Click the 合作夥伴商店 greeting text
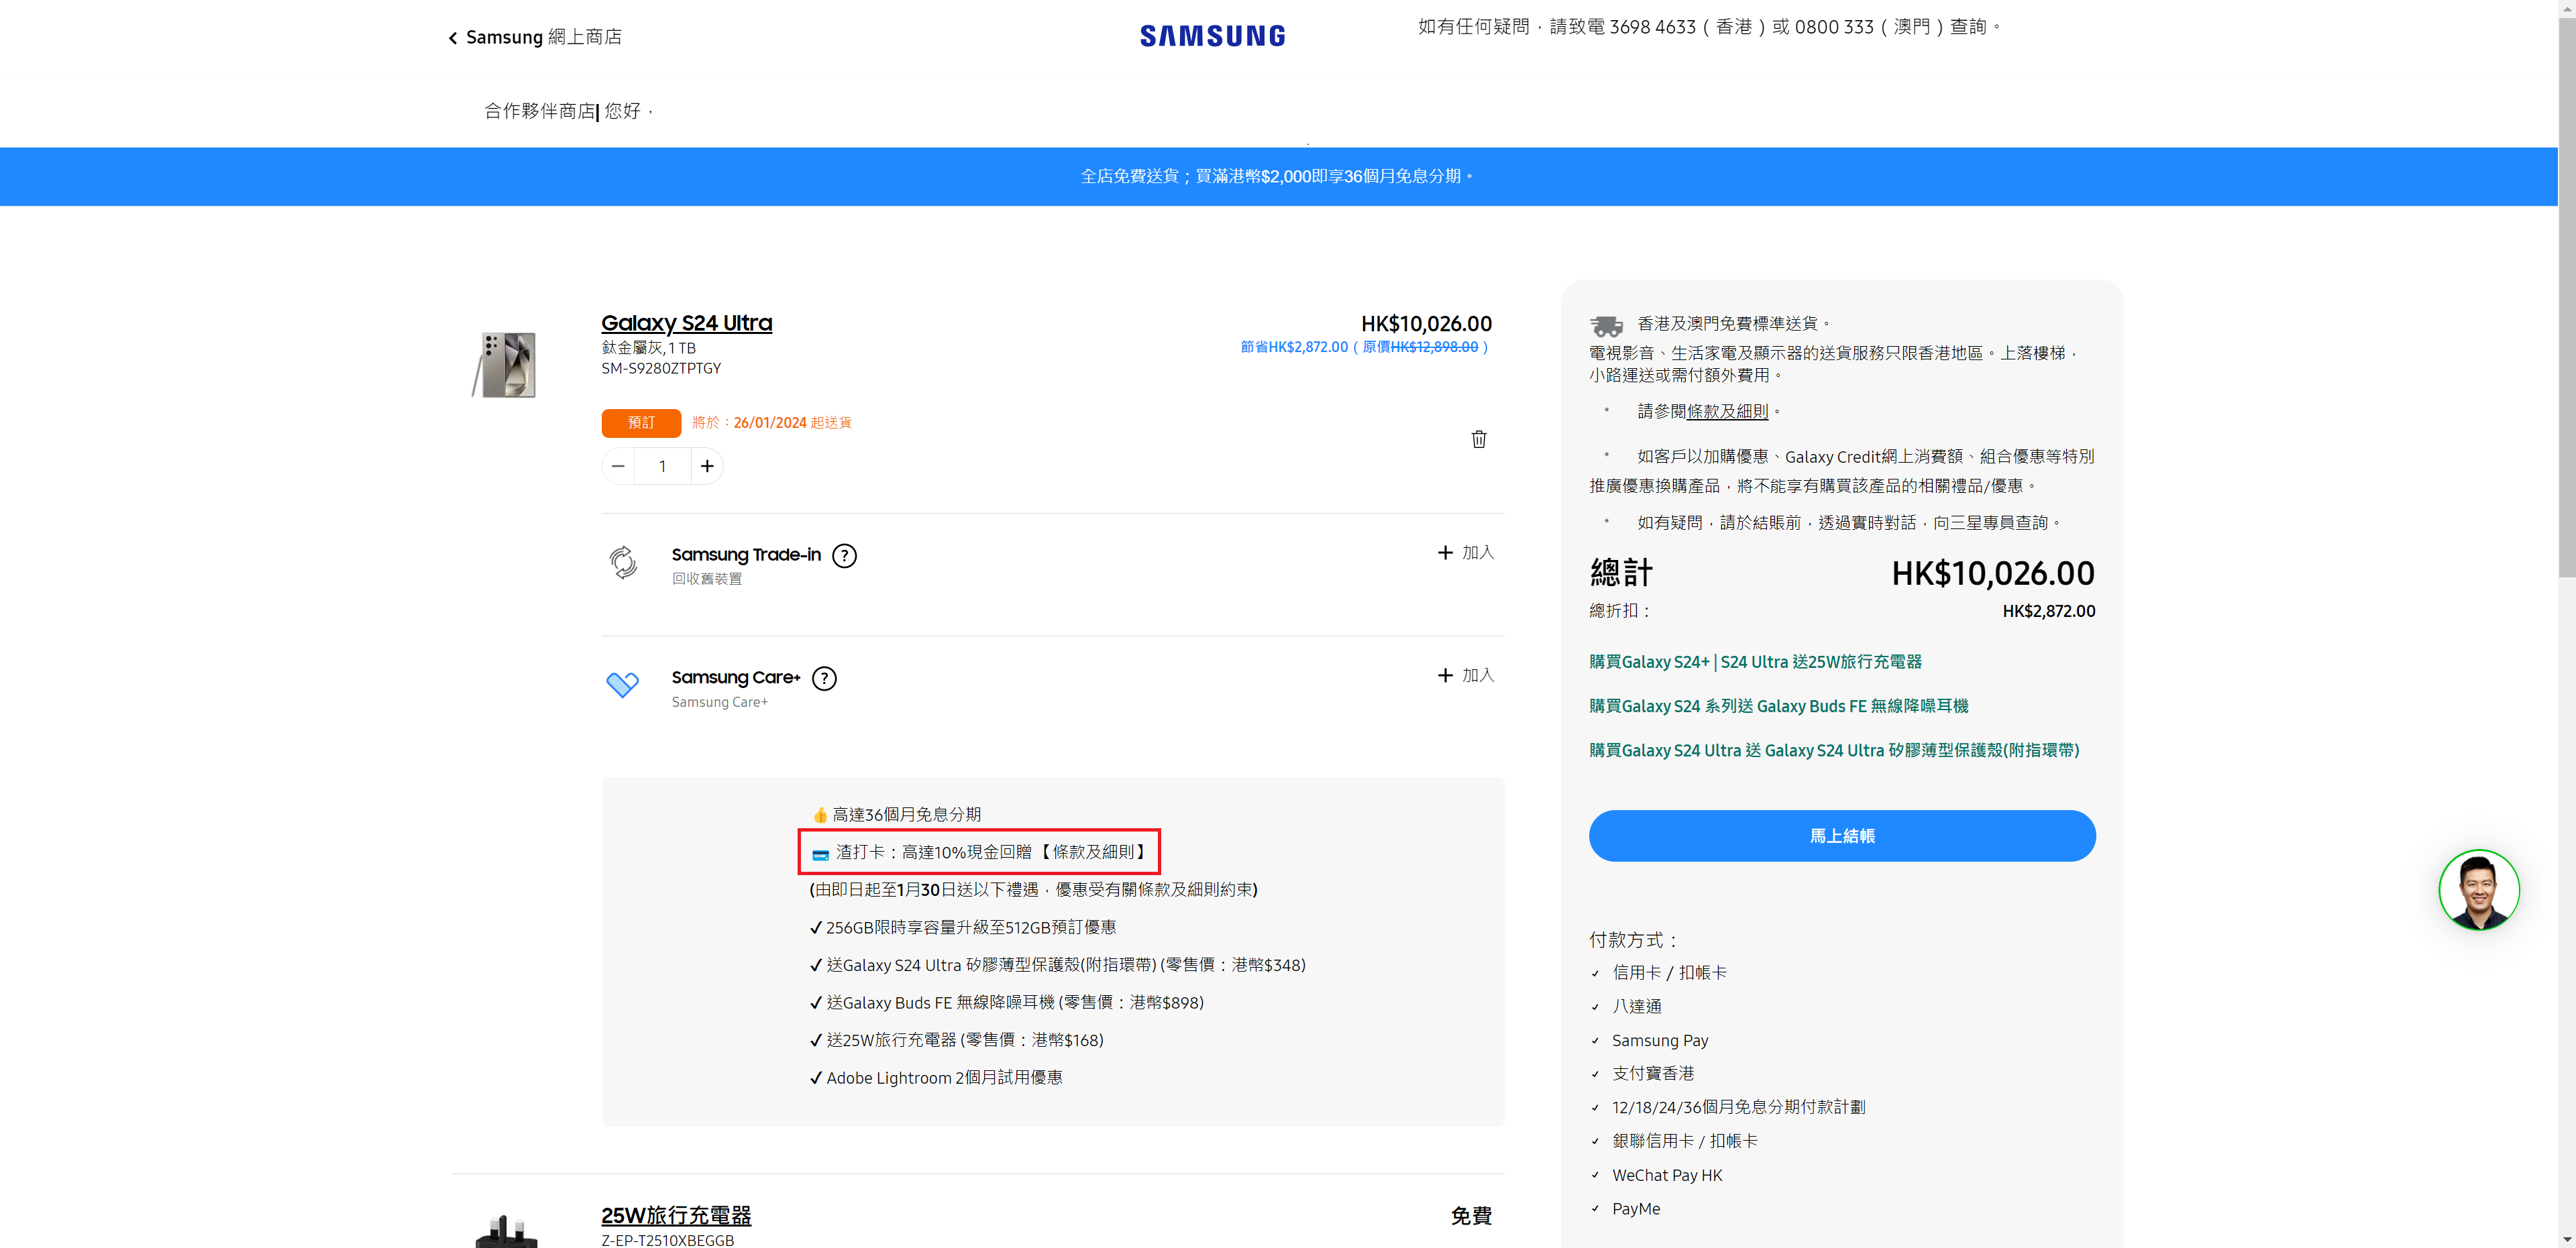The width and height of the screenshot is (2576, 1248). (x=540, y=111)
